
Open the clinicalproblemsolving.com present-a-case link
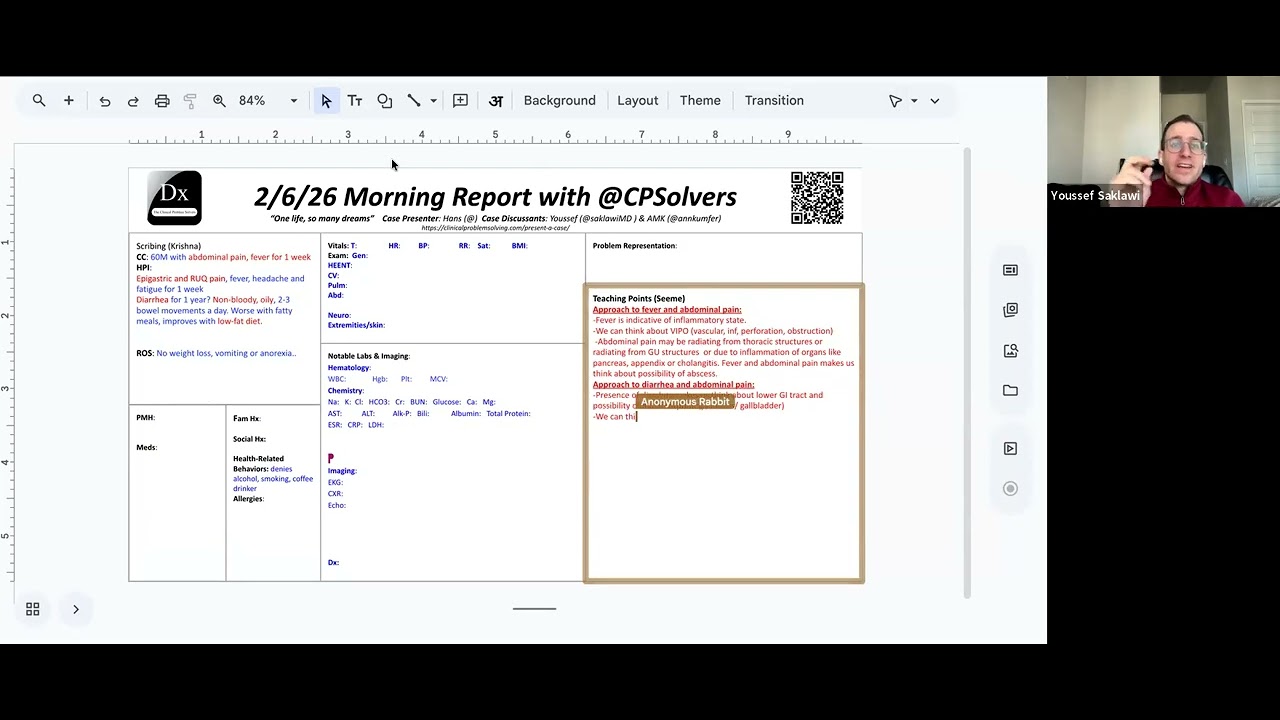495,228
